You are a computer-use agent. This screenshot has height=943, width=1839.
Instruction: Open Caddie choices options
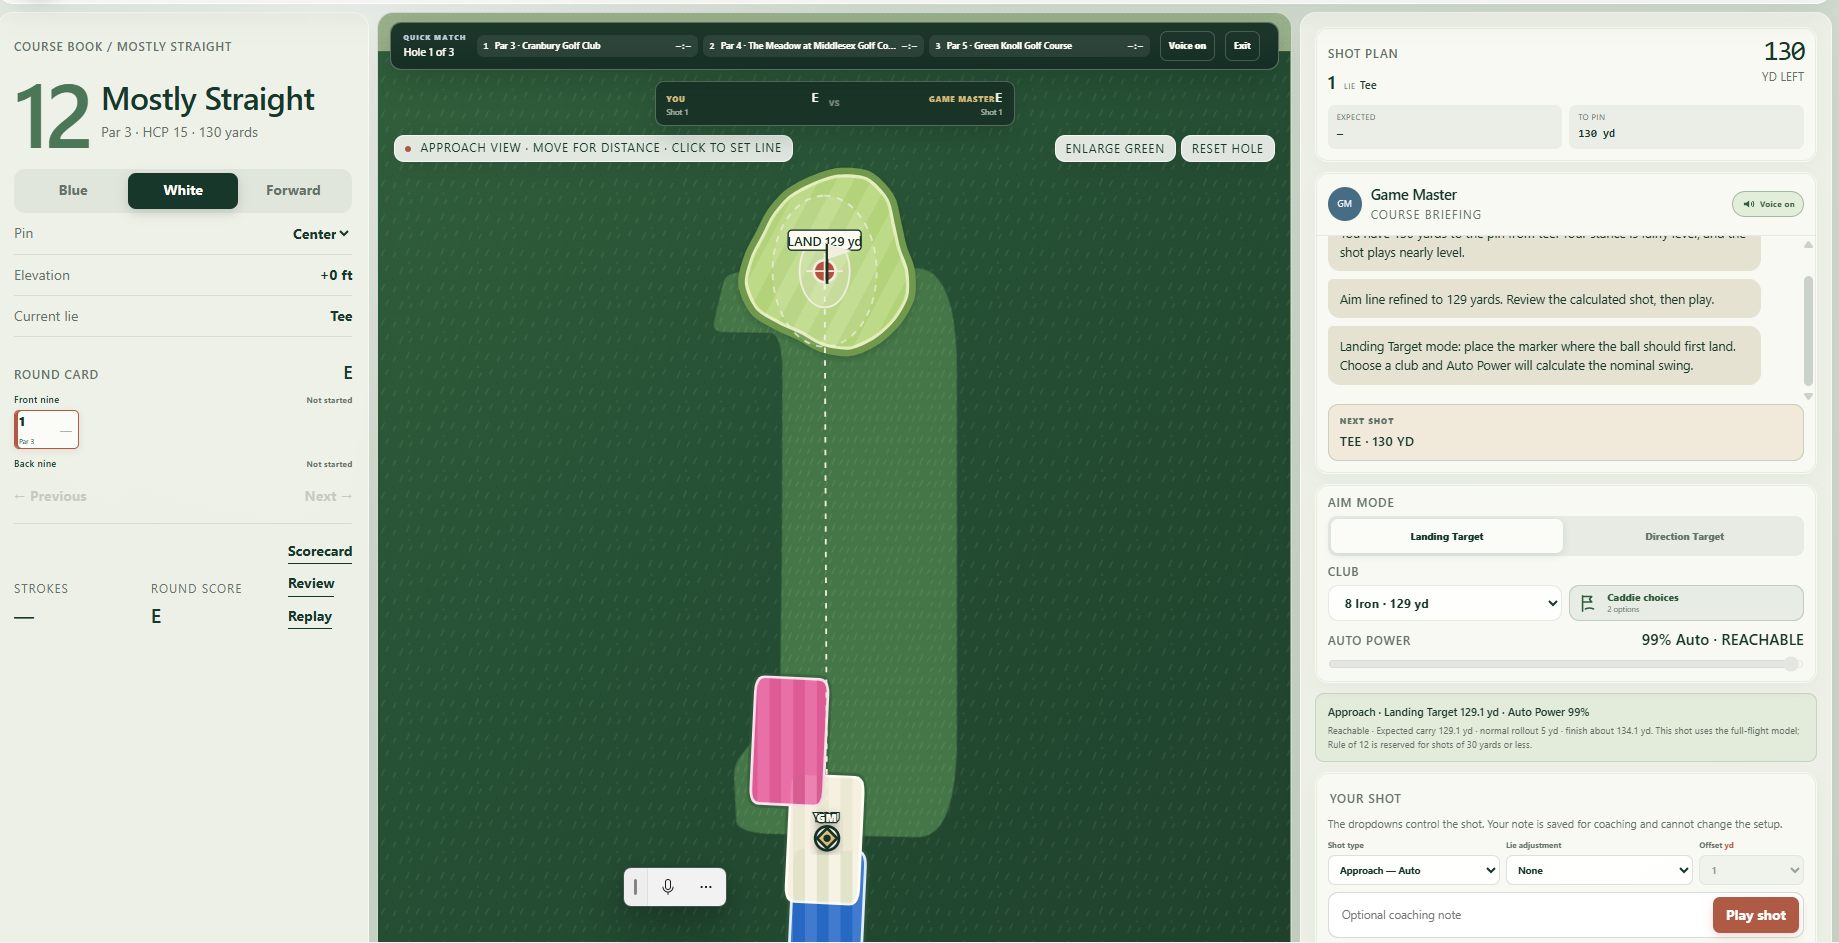(1686, 603)
